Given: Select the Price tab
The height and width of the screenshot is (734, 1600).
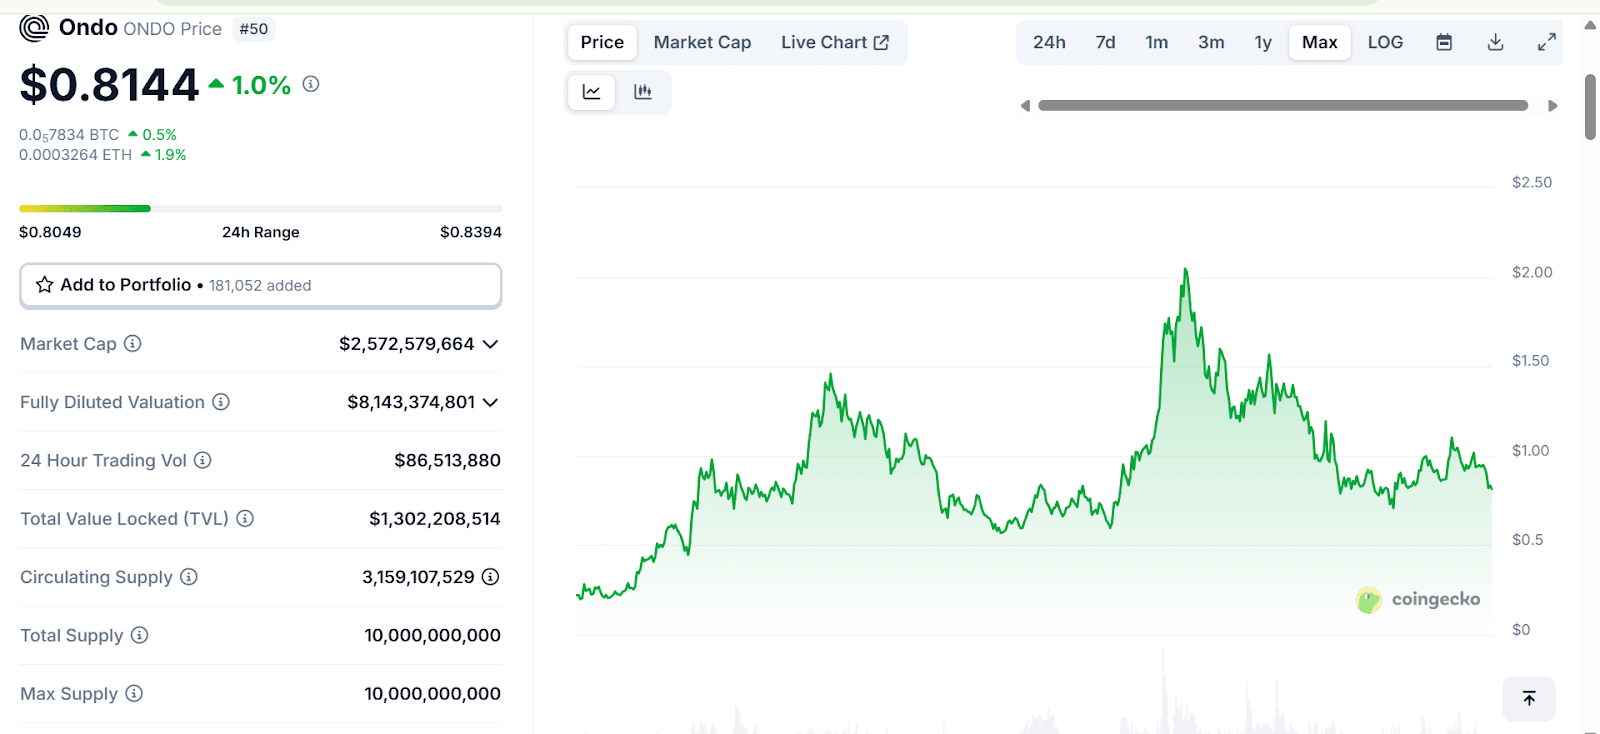Looking at the screenshot, I should tap(602, 42).
